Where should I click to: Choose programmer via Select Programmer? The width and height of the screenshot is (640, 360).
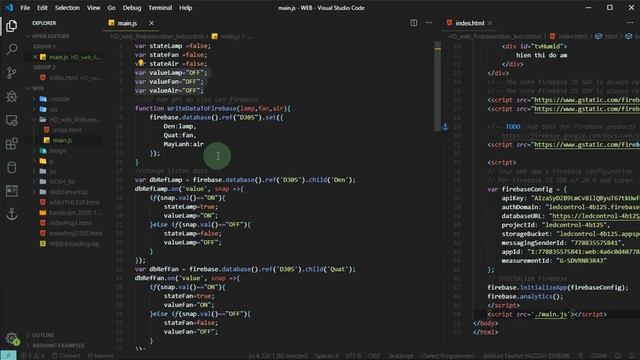pos(448,356)
